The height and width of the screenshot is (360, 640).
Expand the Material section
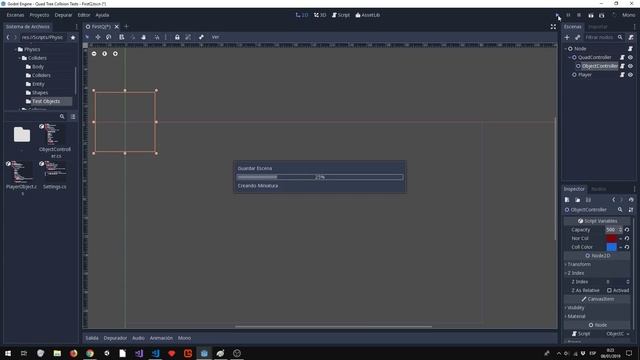tap(597, 316)
